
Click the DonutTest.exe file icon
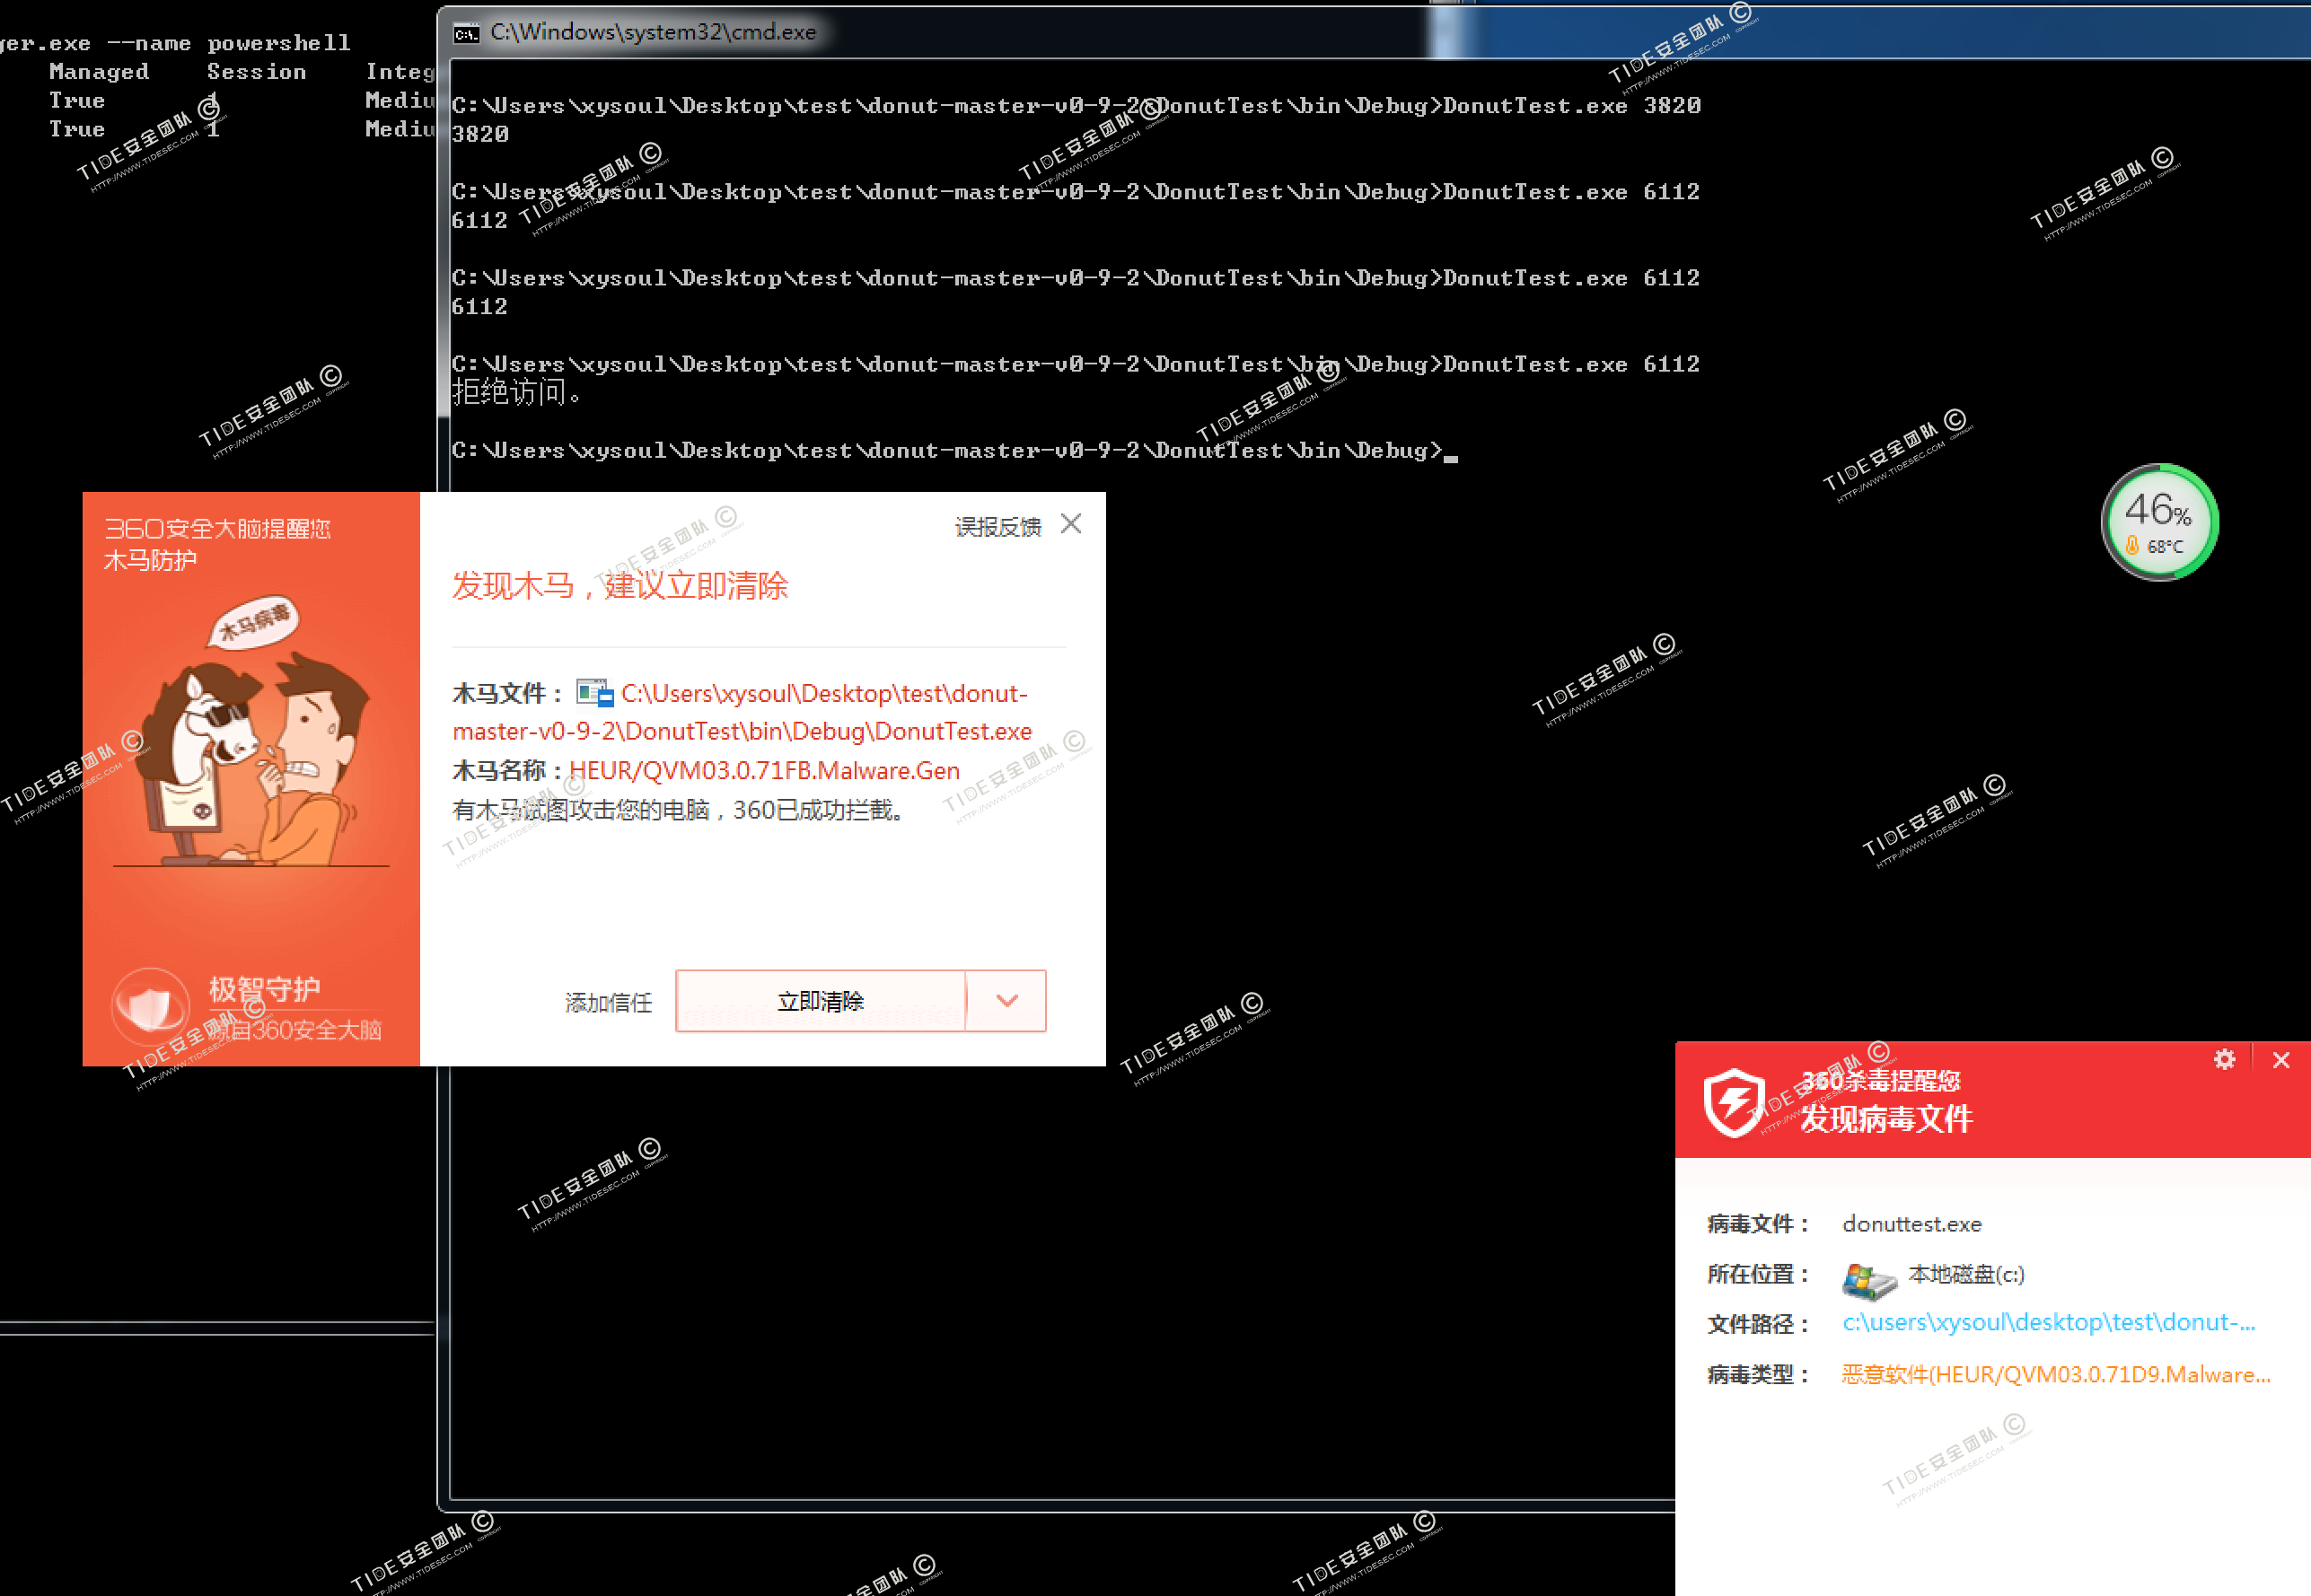594,693
